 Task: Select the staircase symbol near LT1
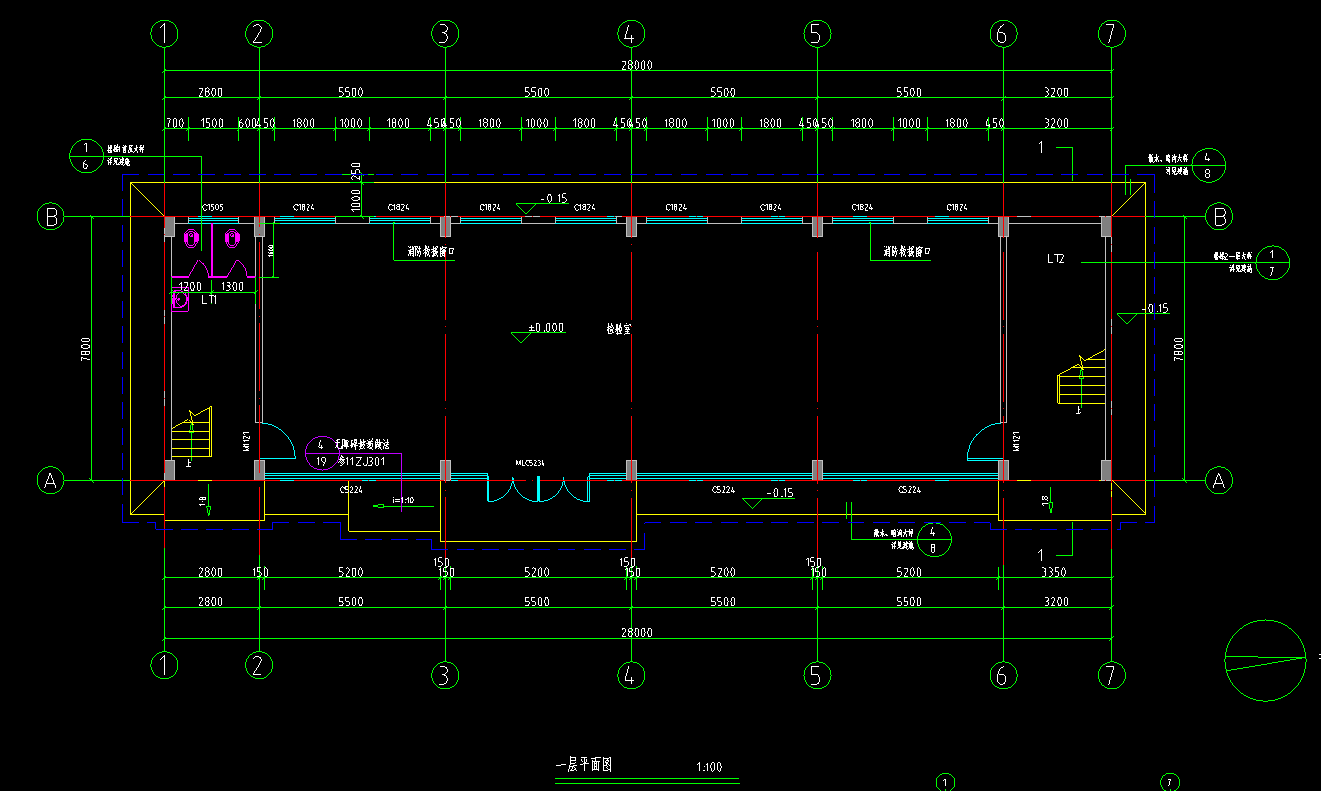pyautogui.click(x=191, y=433)
